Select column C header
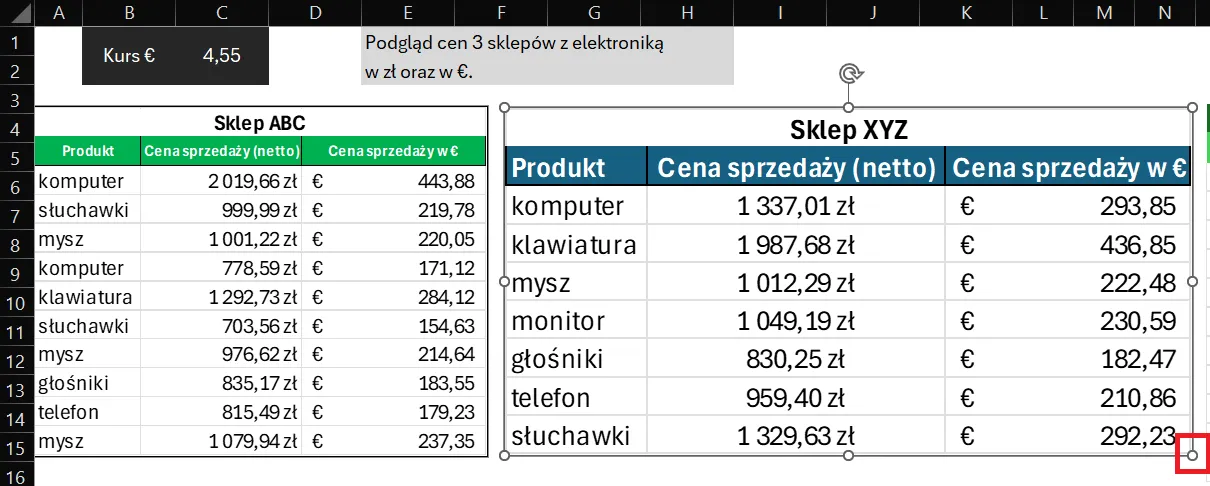This screenshot has width=1210, height=486. (x=221, y=13)
